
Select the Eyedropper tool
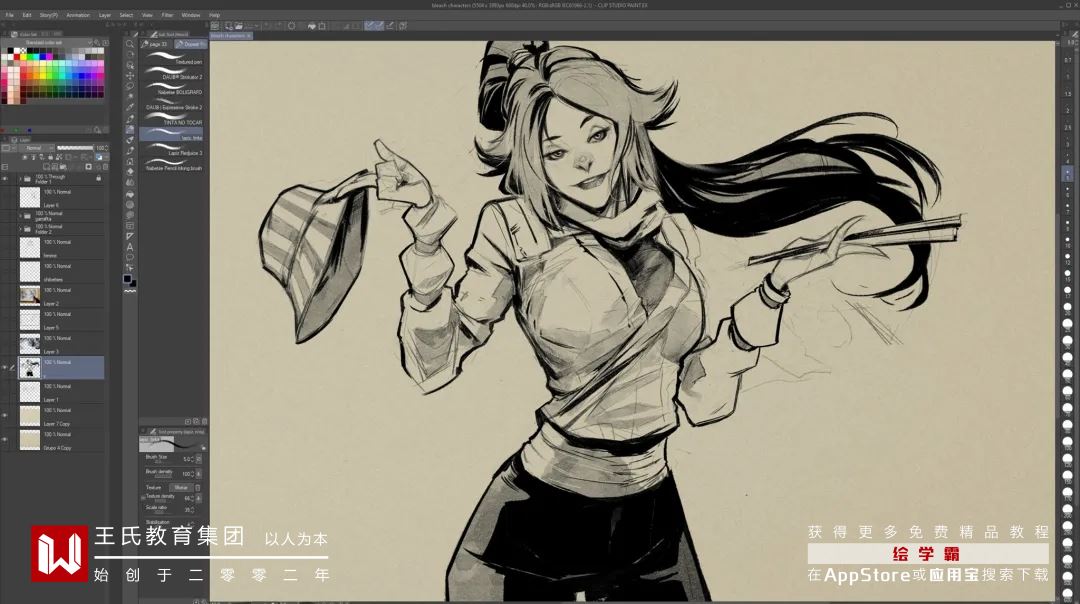click(129, 107)
